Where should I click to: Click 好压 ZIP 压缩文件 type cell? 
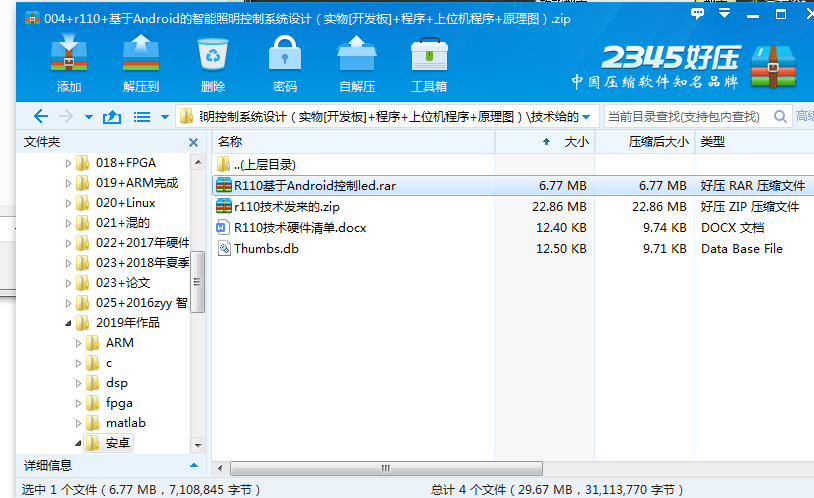(749, 207)
